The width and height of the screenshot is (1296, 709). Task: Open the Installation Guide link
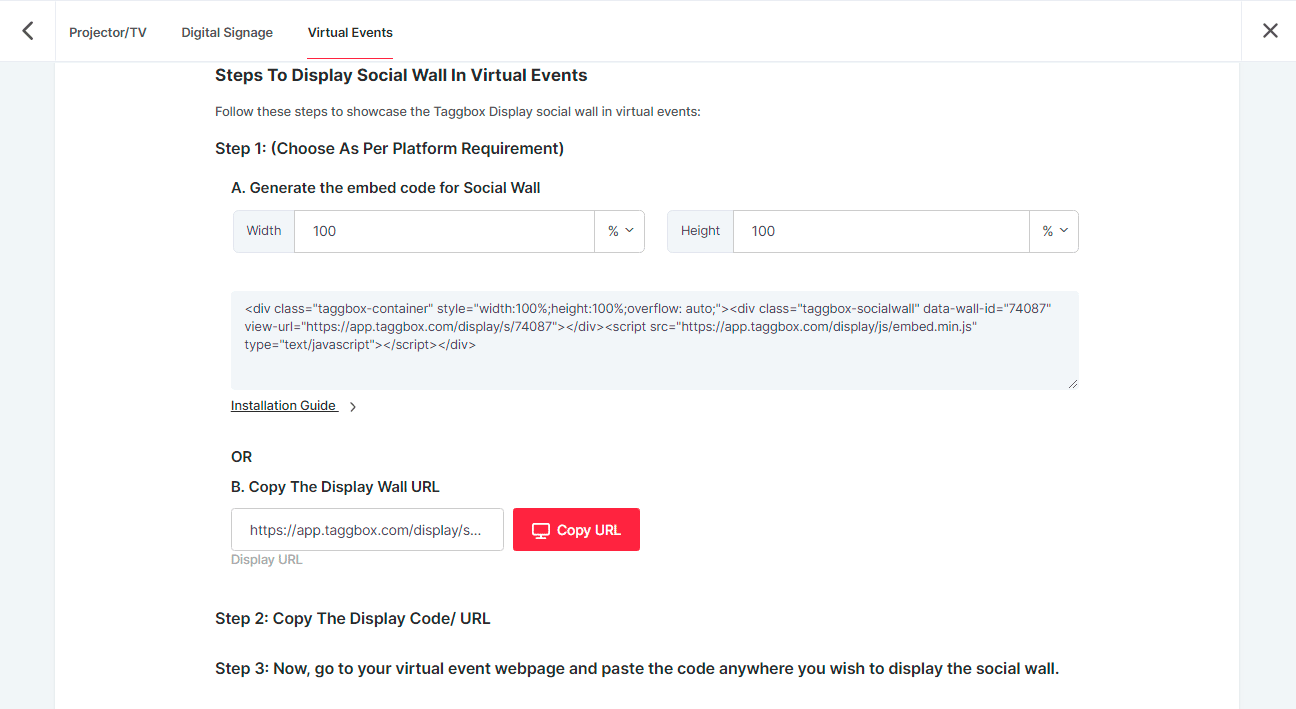(284, 406)
